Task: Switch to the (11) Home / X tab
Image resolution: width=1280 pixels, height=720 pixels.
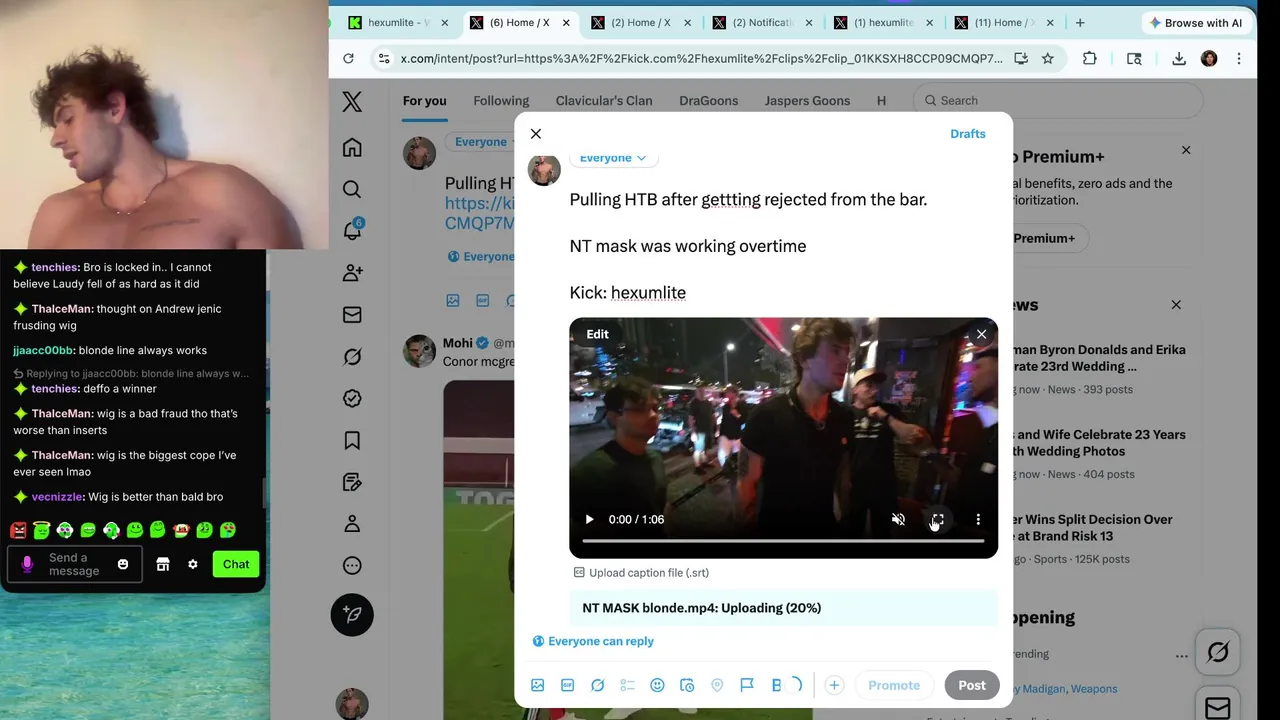Action: [1005, 22]
